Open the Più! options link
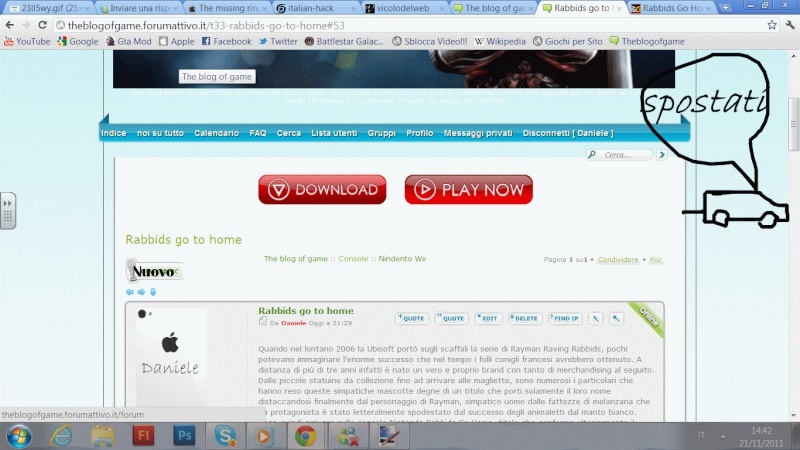 656,260
